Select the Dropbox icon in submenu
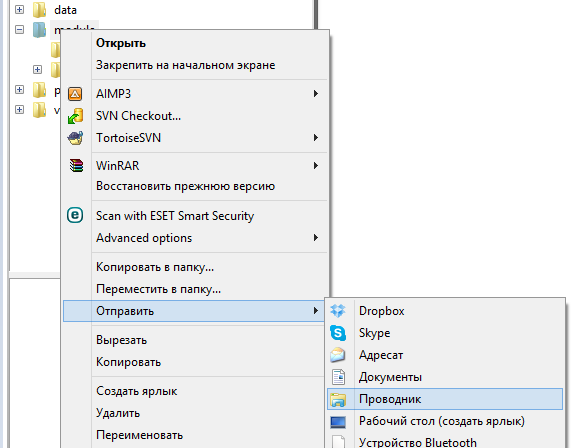573x448 pixels. pos(338,311)
